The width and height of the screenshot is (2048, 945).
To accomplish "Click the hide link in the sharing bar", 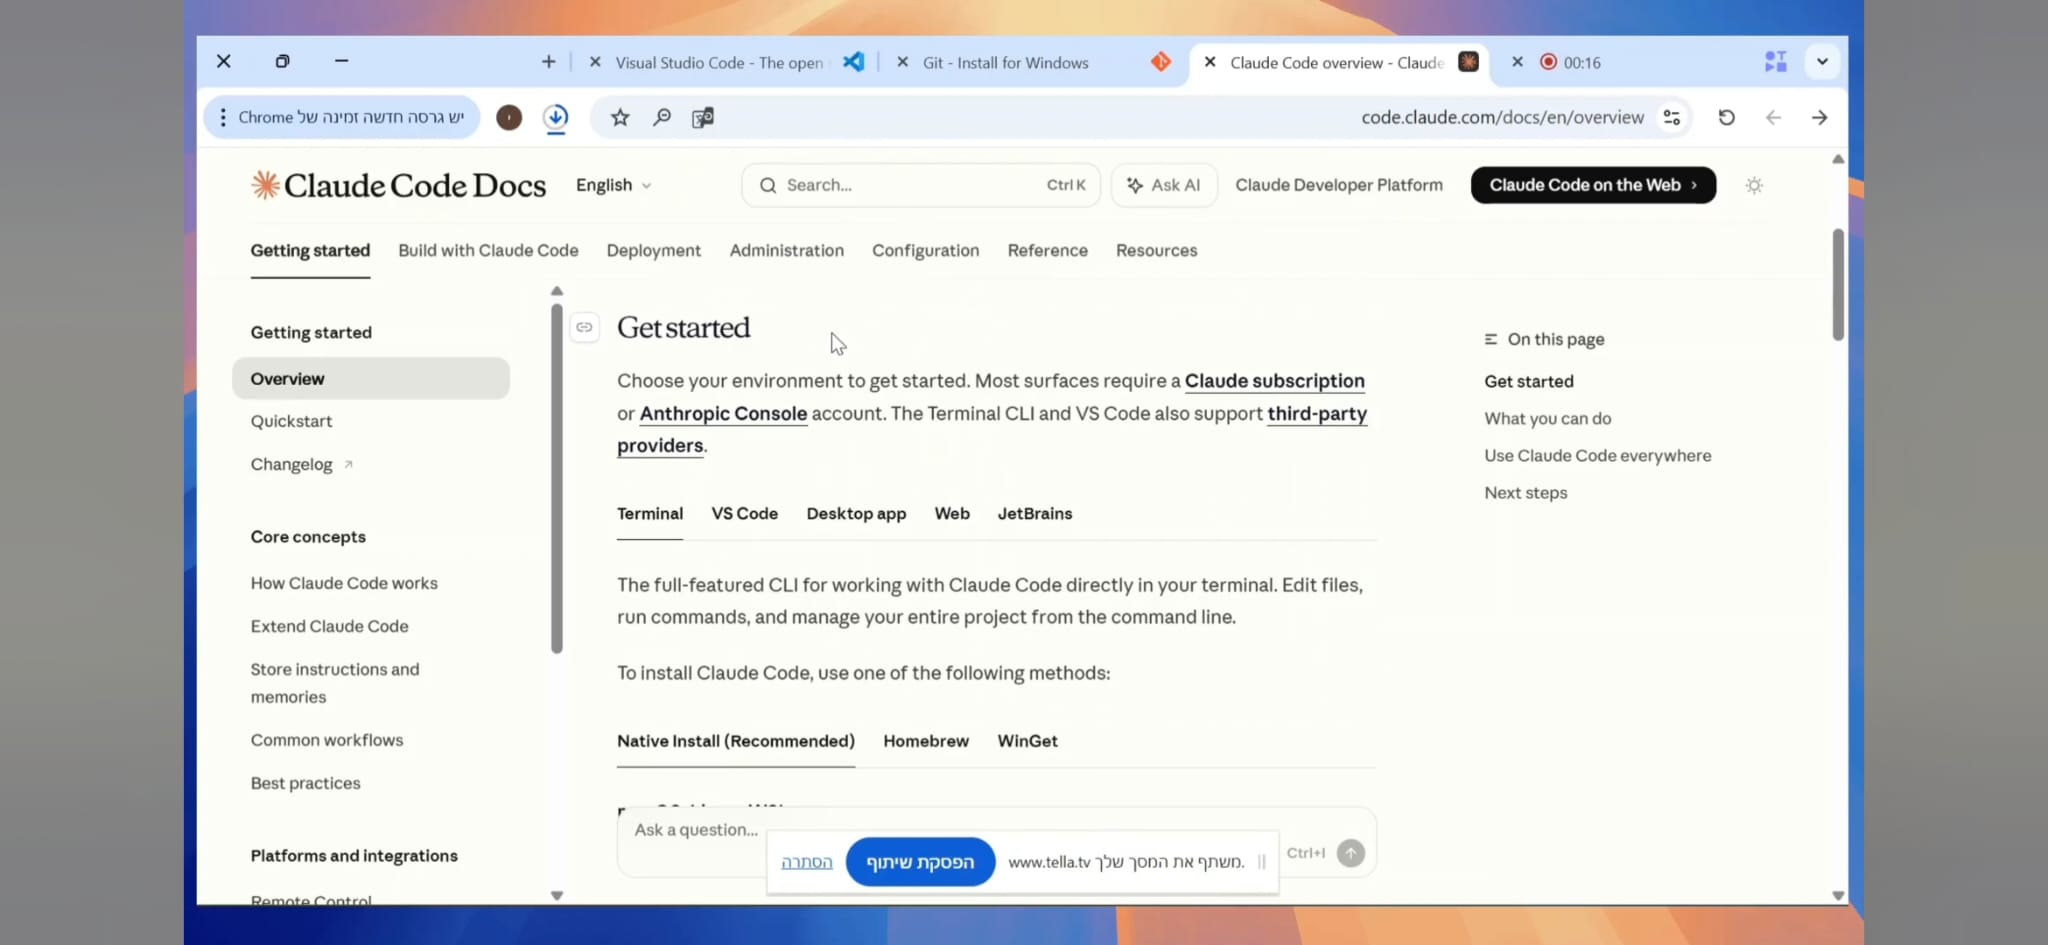I will click(x=806, y=862).
